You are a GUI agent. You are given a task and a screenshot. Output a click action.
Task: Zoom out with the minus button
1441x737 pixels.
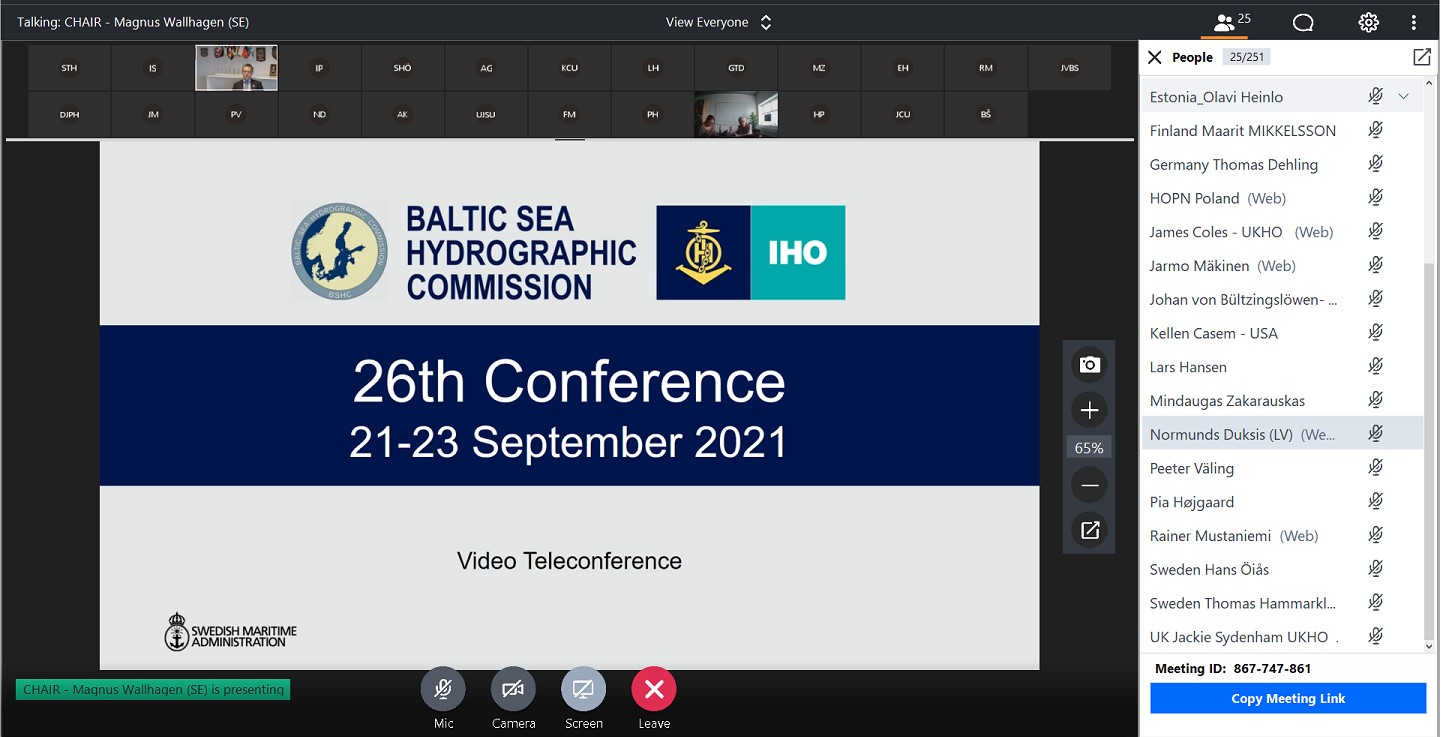(1090, 486)
